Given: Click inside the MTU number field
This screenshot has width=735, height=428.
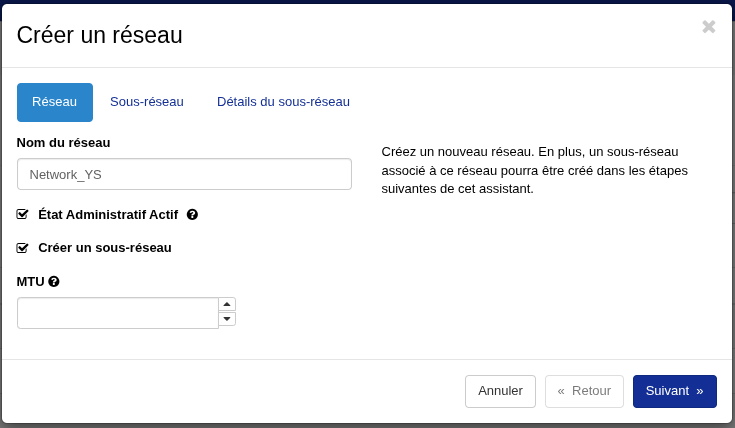Looking at the screenshot, I should click(117, 313).
